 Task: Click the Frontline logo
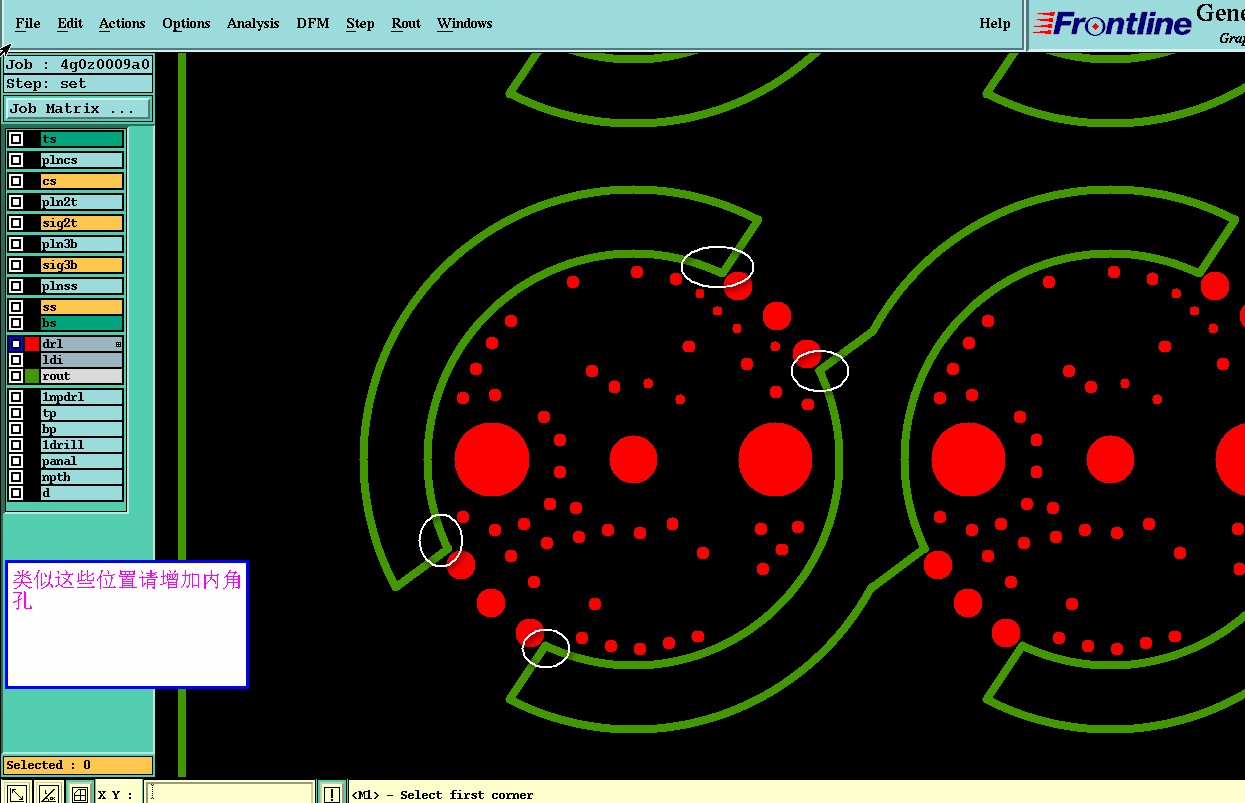[1112, 24]
